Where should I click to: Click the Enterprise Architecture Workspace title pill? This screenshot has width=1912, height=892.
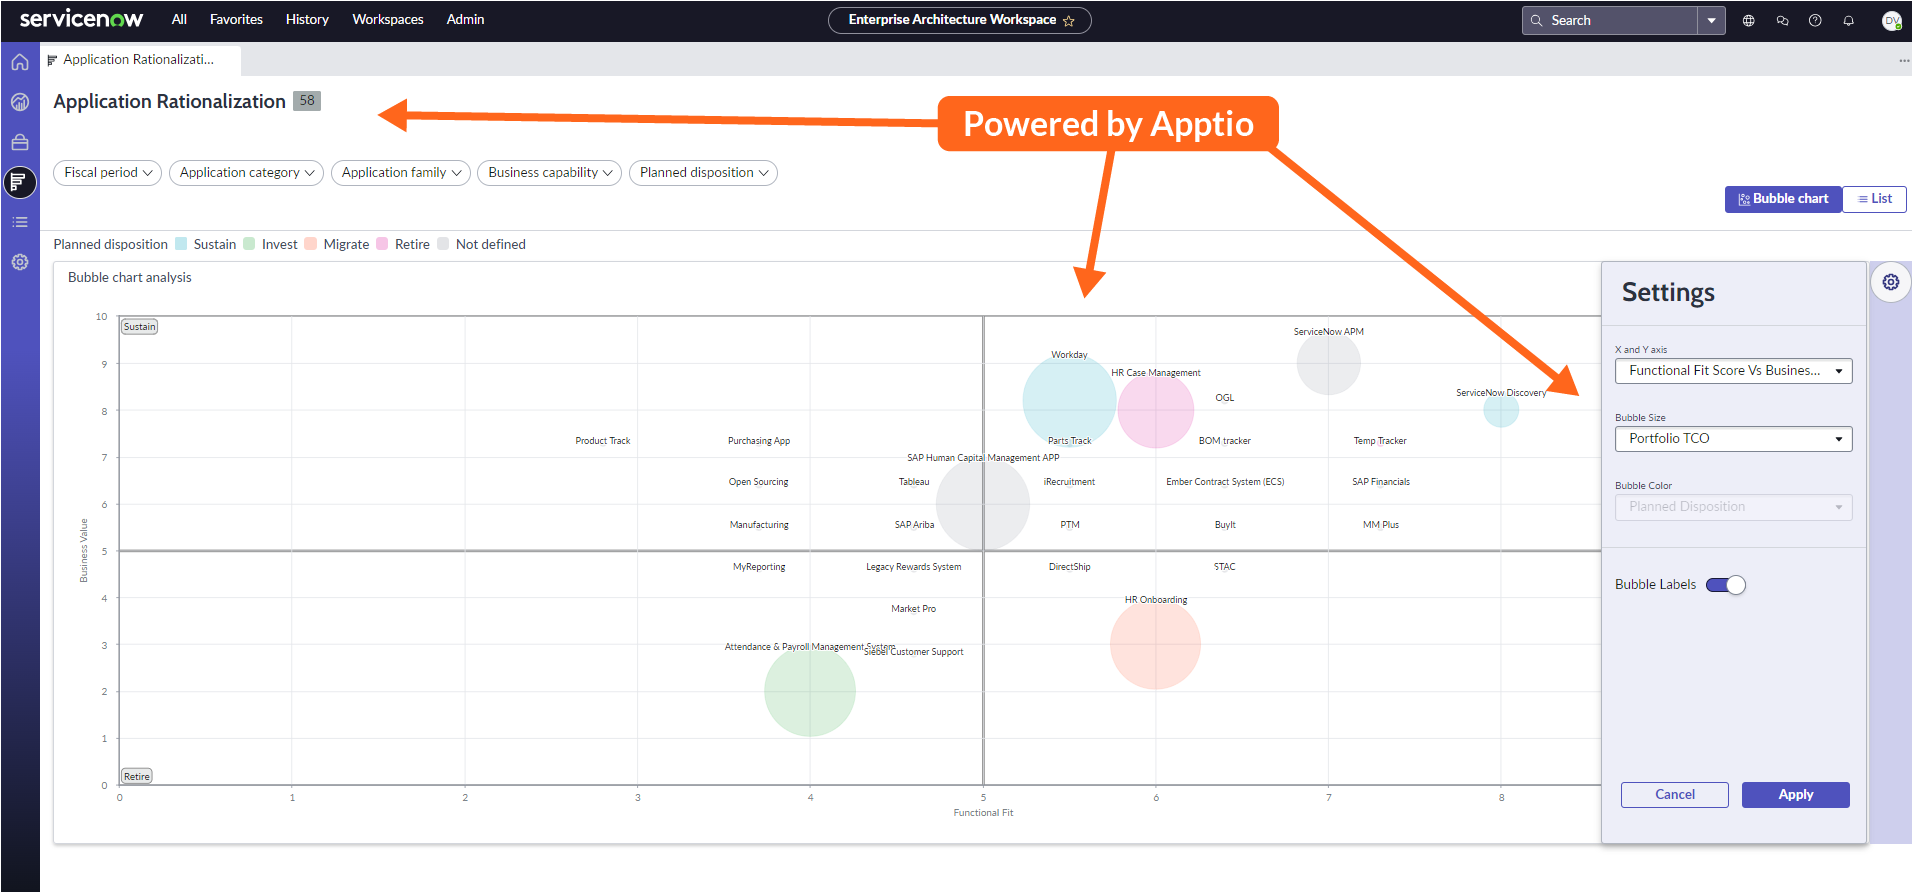(x=959, y=20)
